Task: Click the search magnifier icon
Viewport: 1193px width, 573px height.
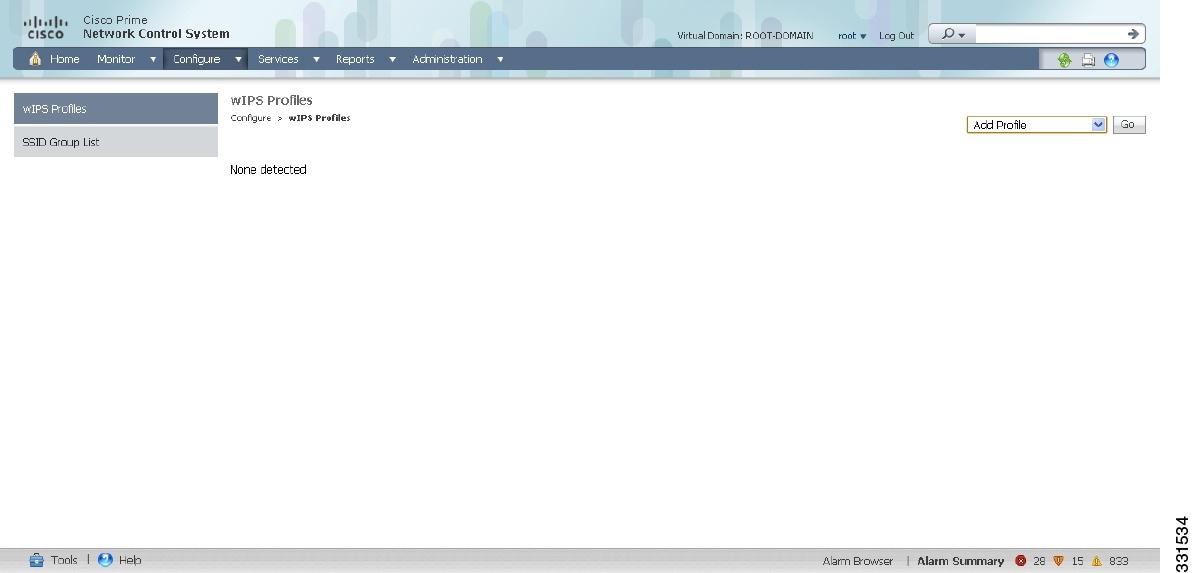Action: [x=948, y=33]
